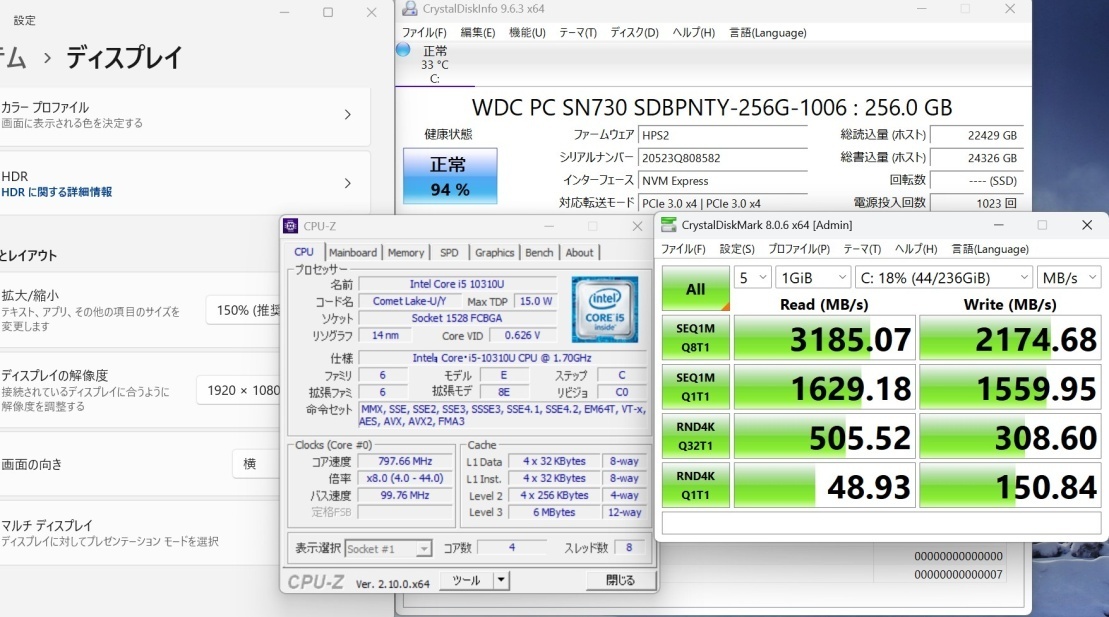1109x617 pixels.
Task: Click the processor name Intel Core i5 10310U
Action: click(x=457, y=284)
